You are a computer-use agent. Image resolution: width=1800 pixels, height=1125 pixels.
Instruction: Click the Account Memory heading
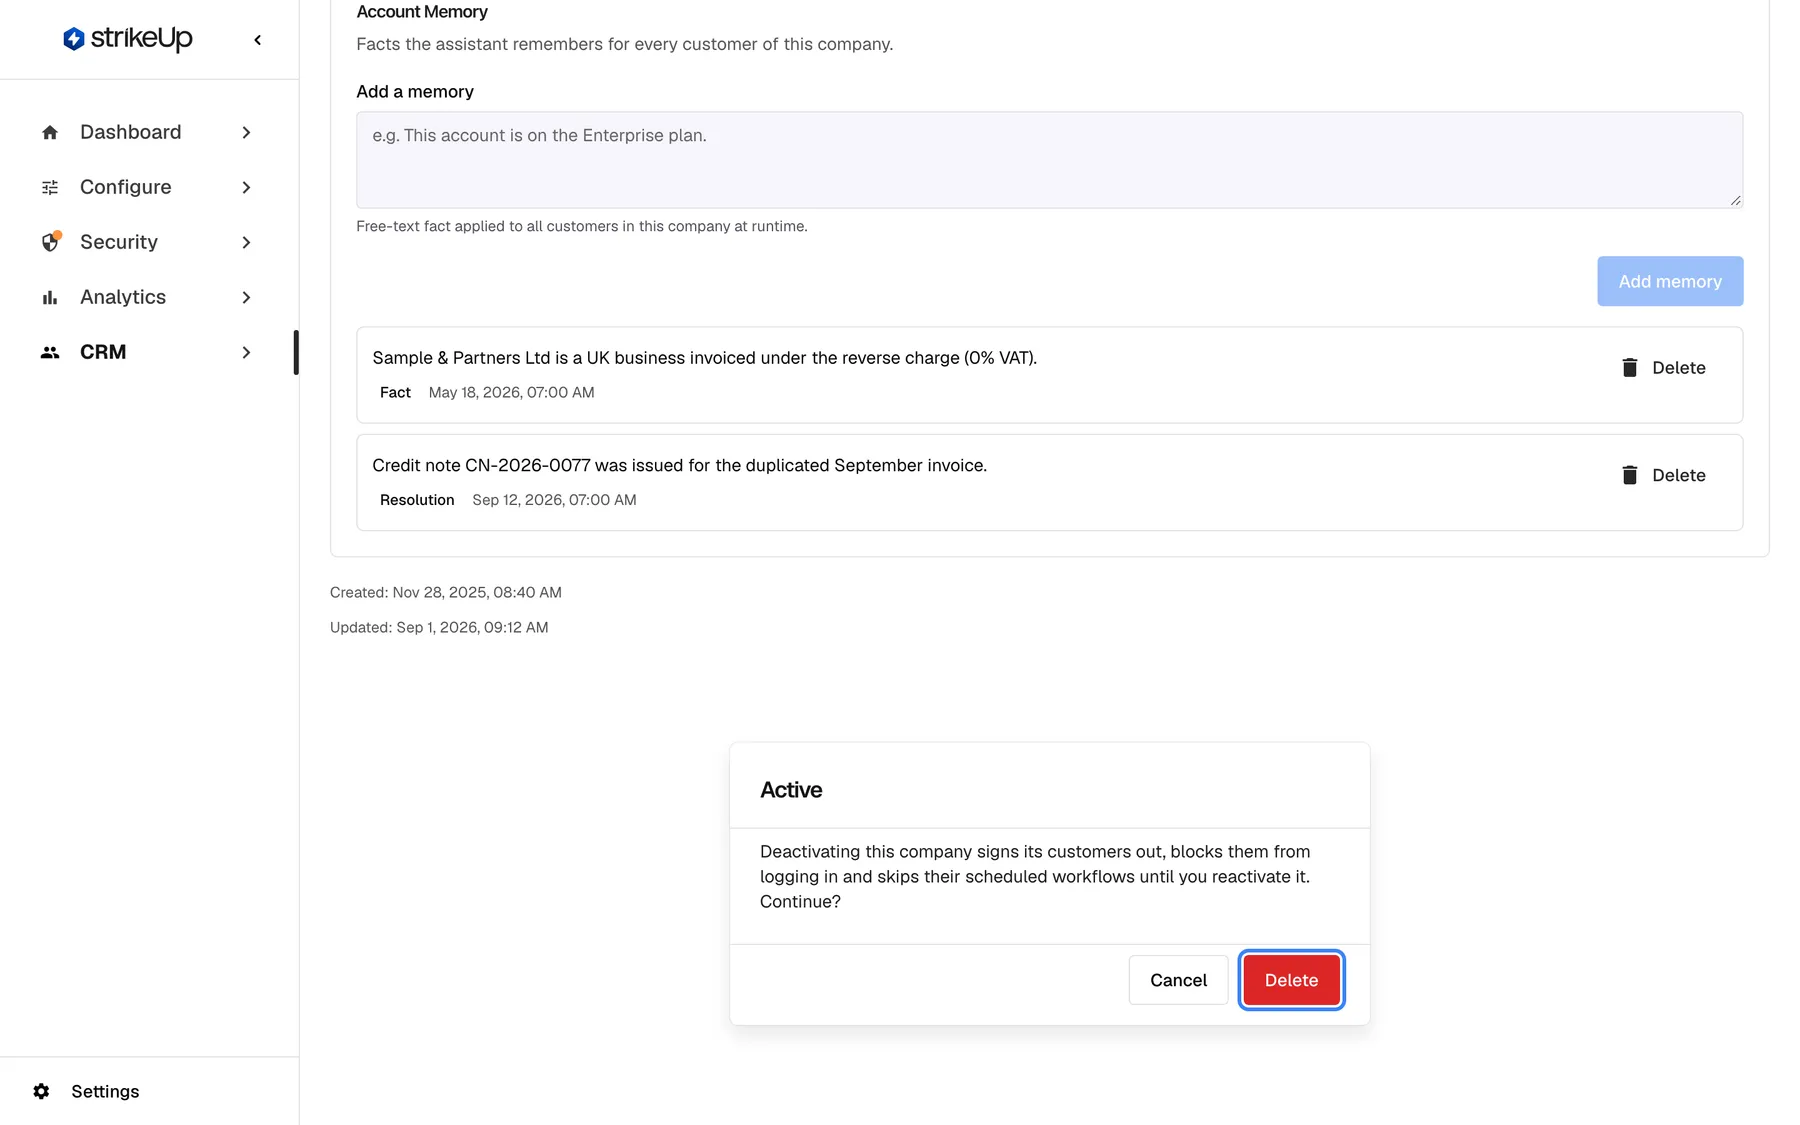[x=422, y=12]
